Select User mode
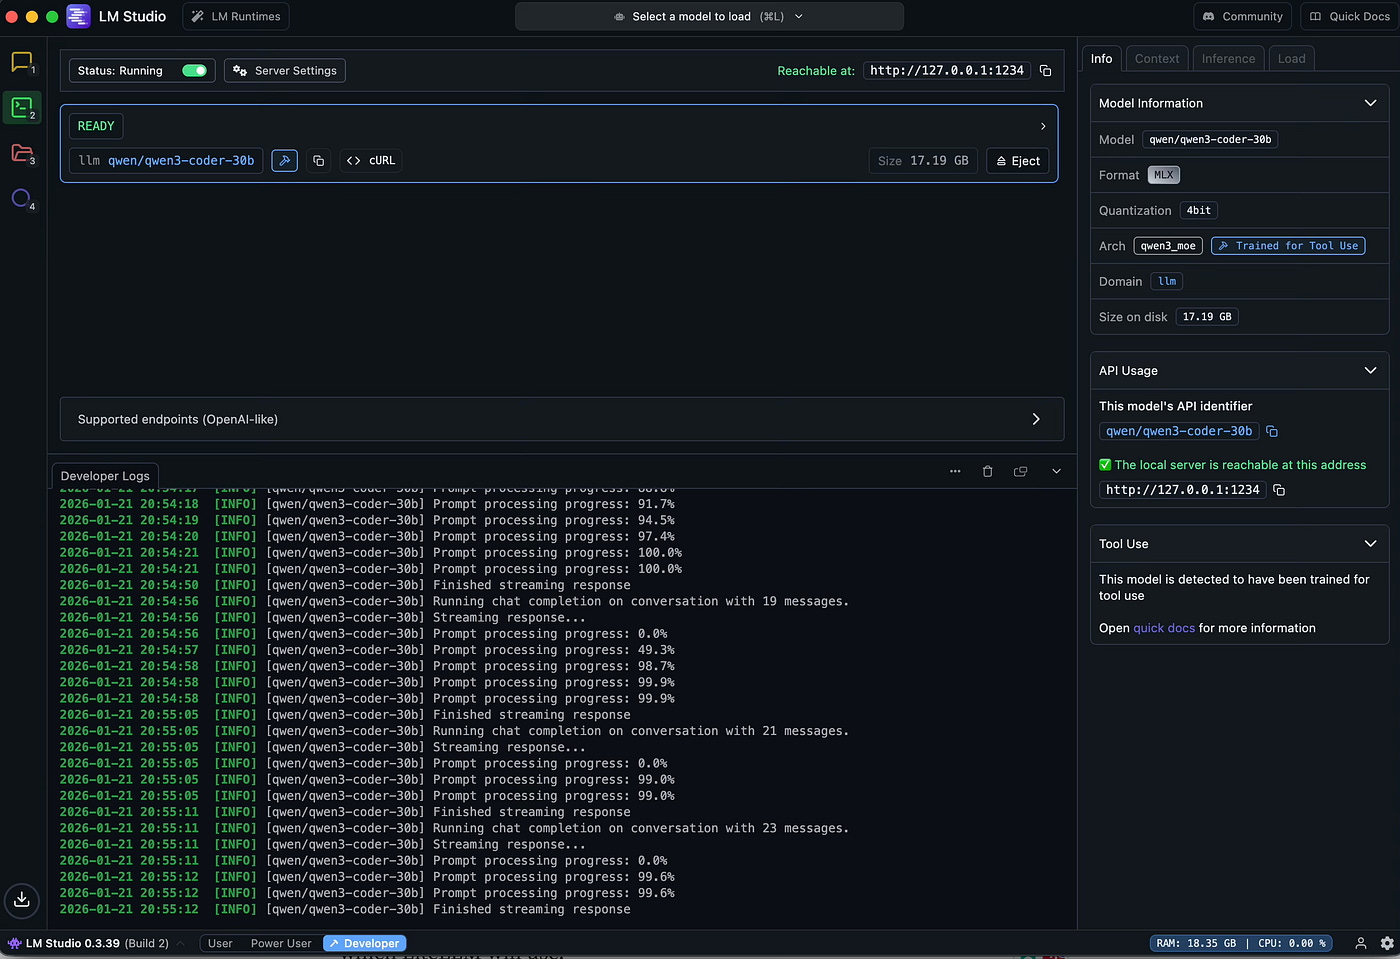1400x959 pixels. click(x=220, y=943)
